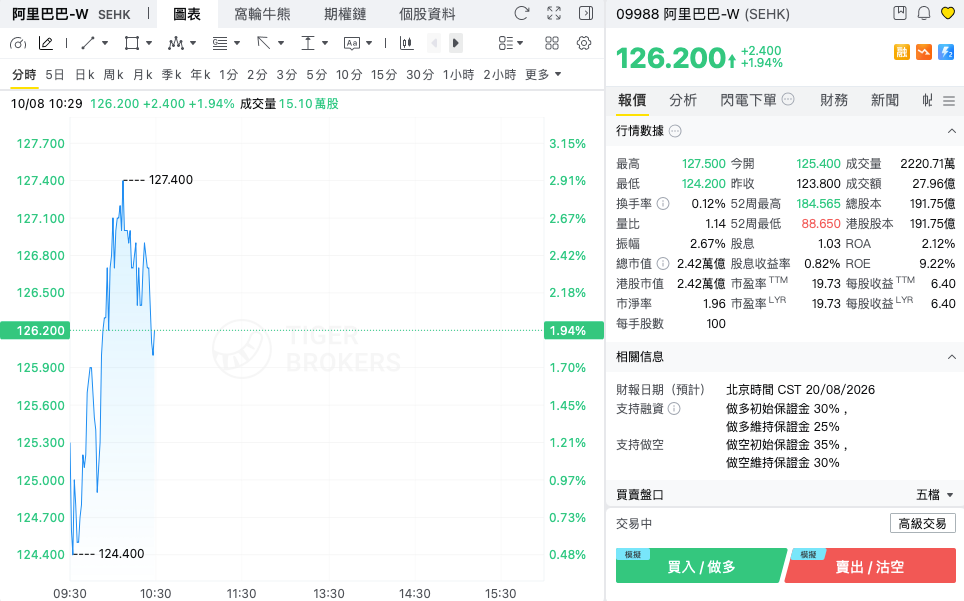
Task: Open trend line tool dropdown arrow
Action: (105, 43)
